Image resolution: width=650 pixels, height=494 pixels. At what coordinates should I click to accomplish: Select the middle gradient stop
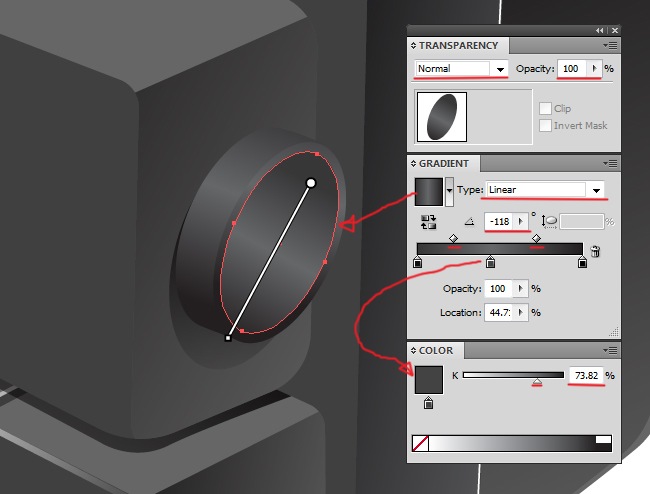pos(490,262)
